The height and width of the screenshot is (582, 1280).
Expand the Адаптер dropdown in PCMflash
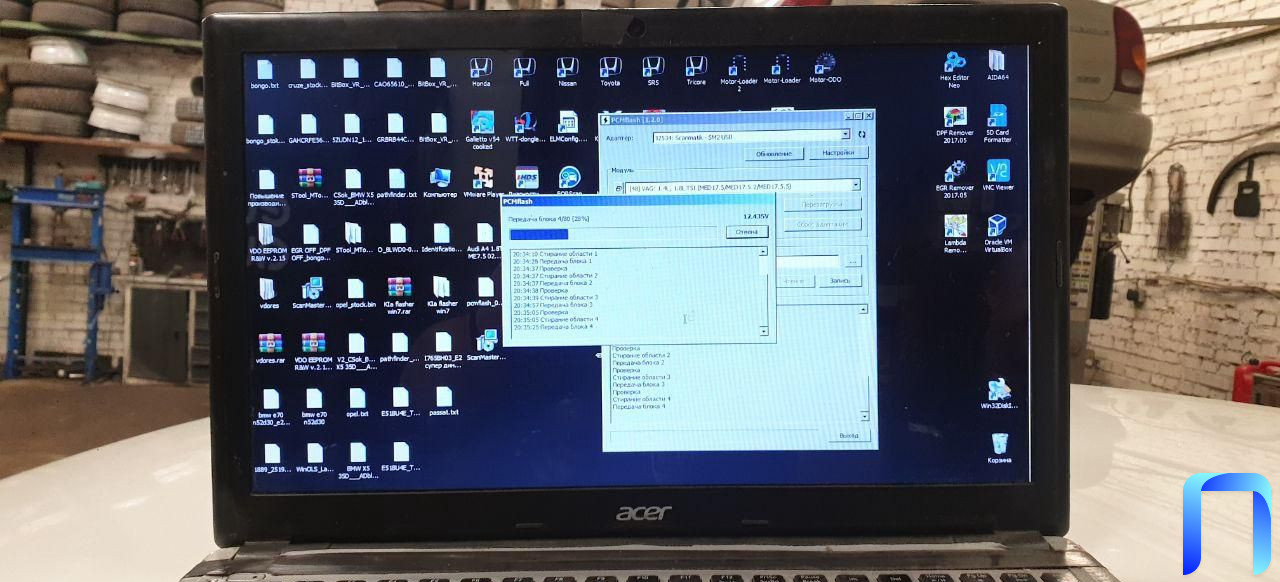[x=846, y=134]
